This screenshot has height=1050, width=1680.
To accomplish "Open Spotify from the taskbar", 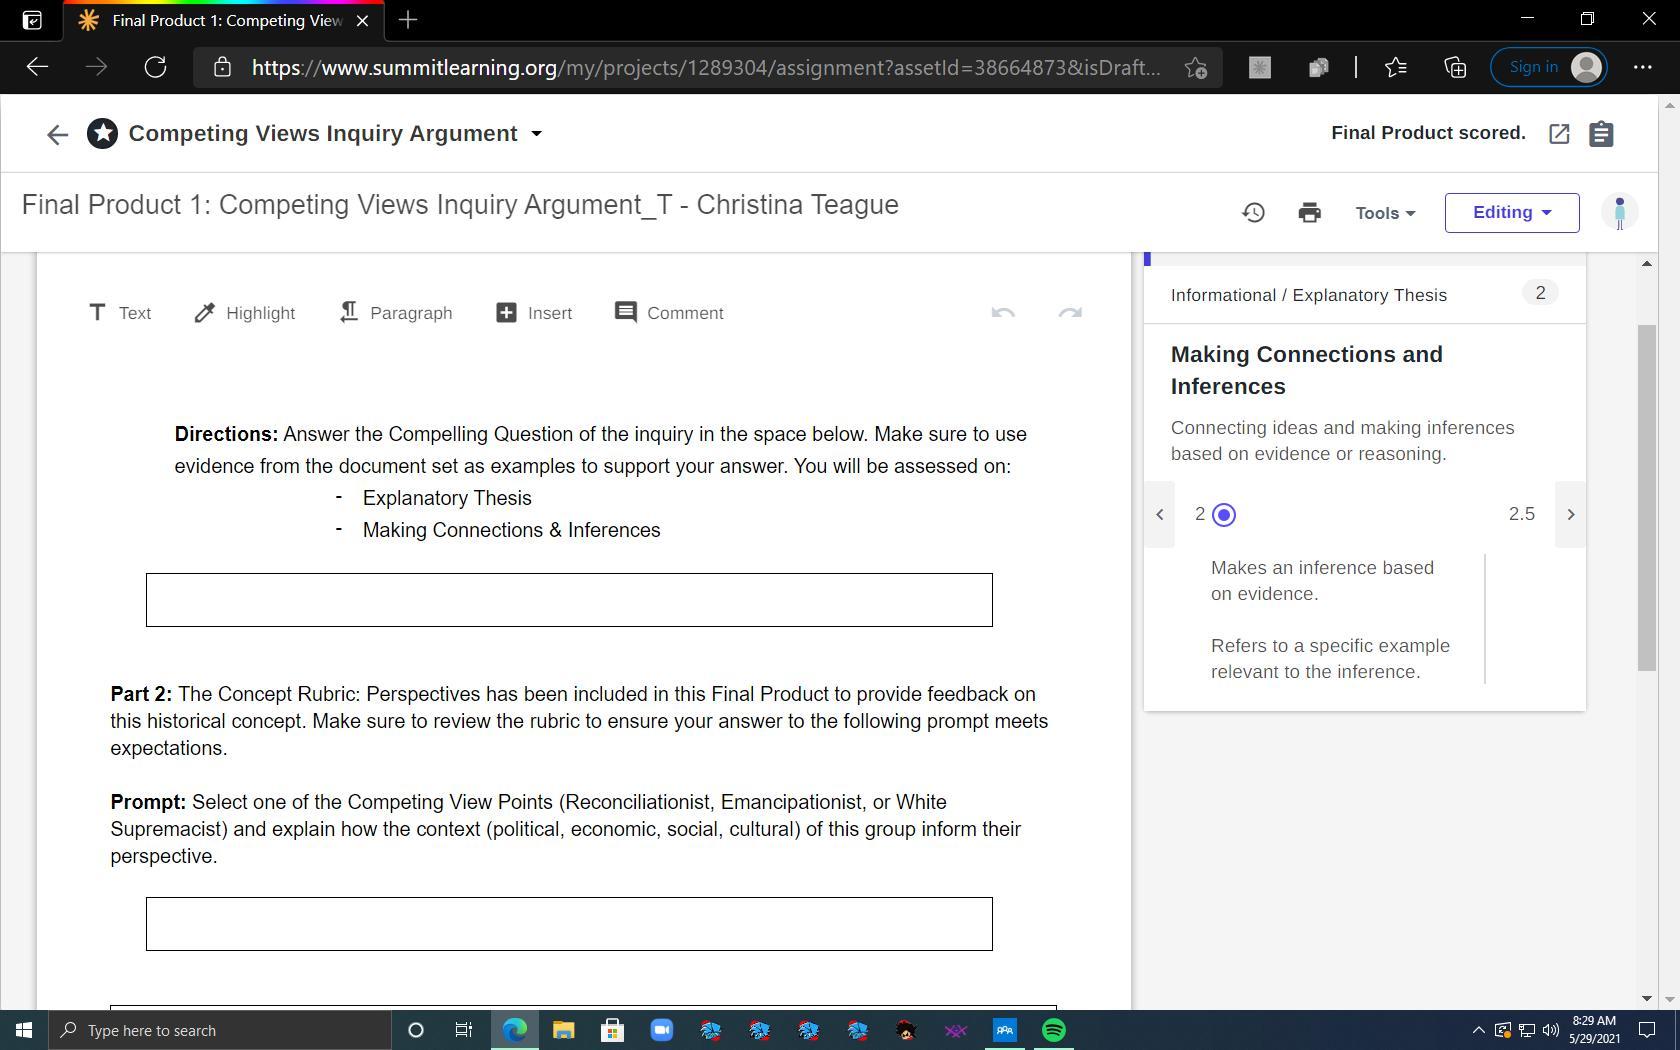I will 1054,1030.
